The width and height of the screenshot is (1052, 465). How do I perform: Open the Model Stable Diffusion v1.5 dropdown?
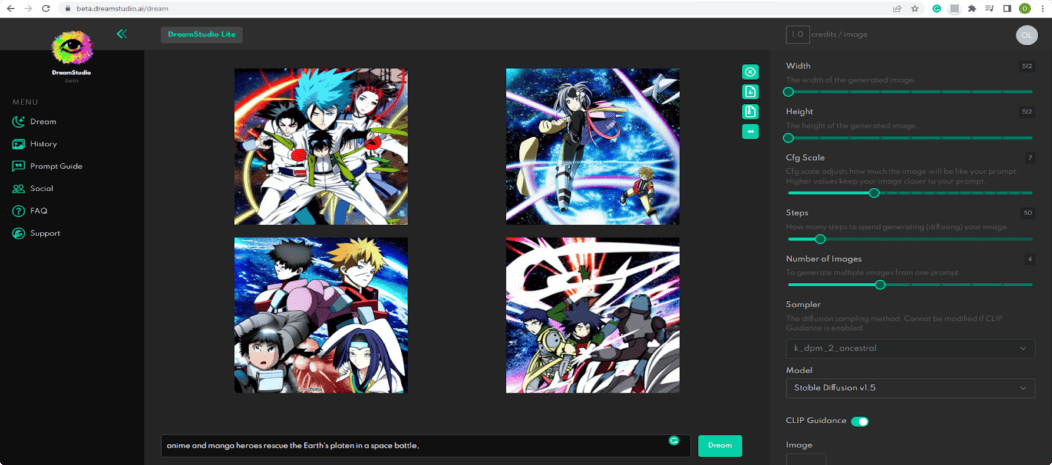pos(910,388)
